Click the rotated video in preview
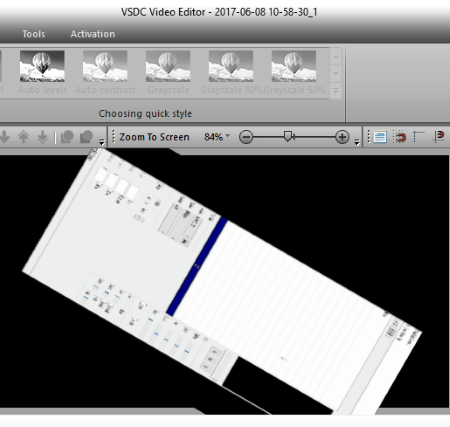 [x=222, y=282]
